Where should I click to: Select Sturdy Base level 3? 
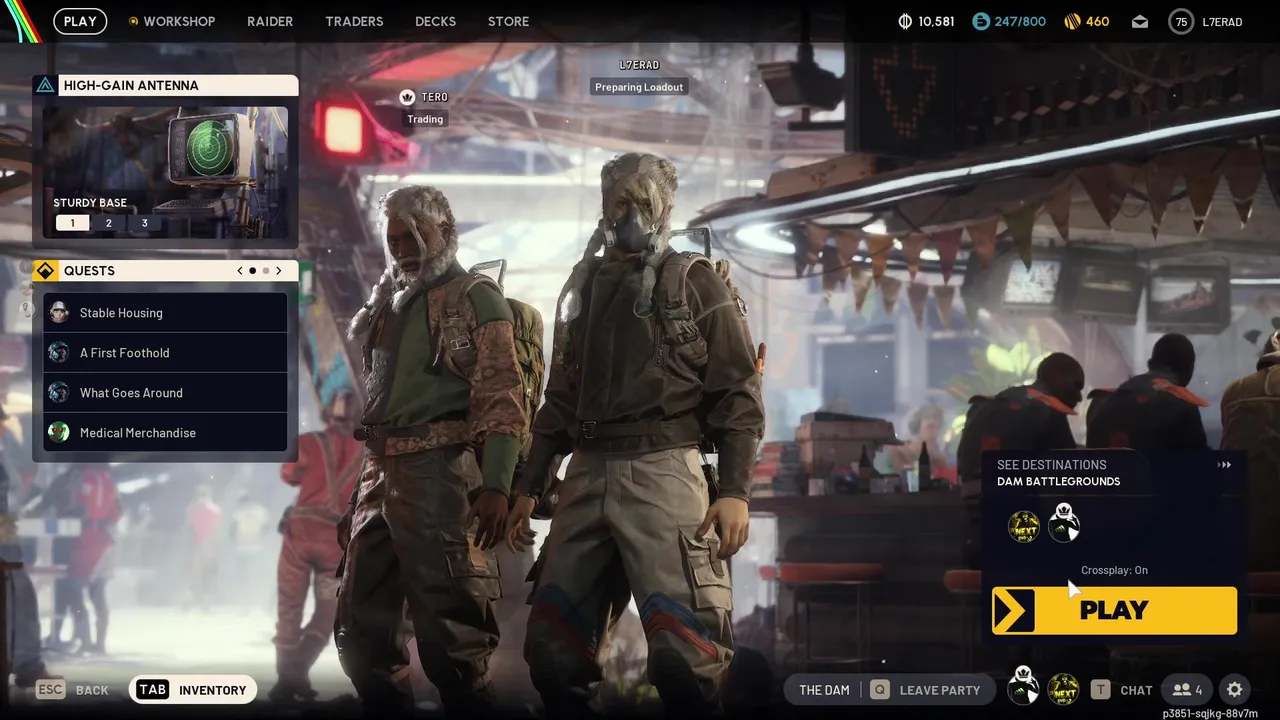tap(144, 223)
